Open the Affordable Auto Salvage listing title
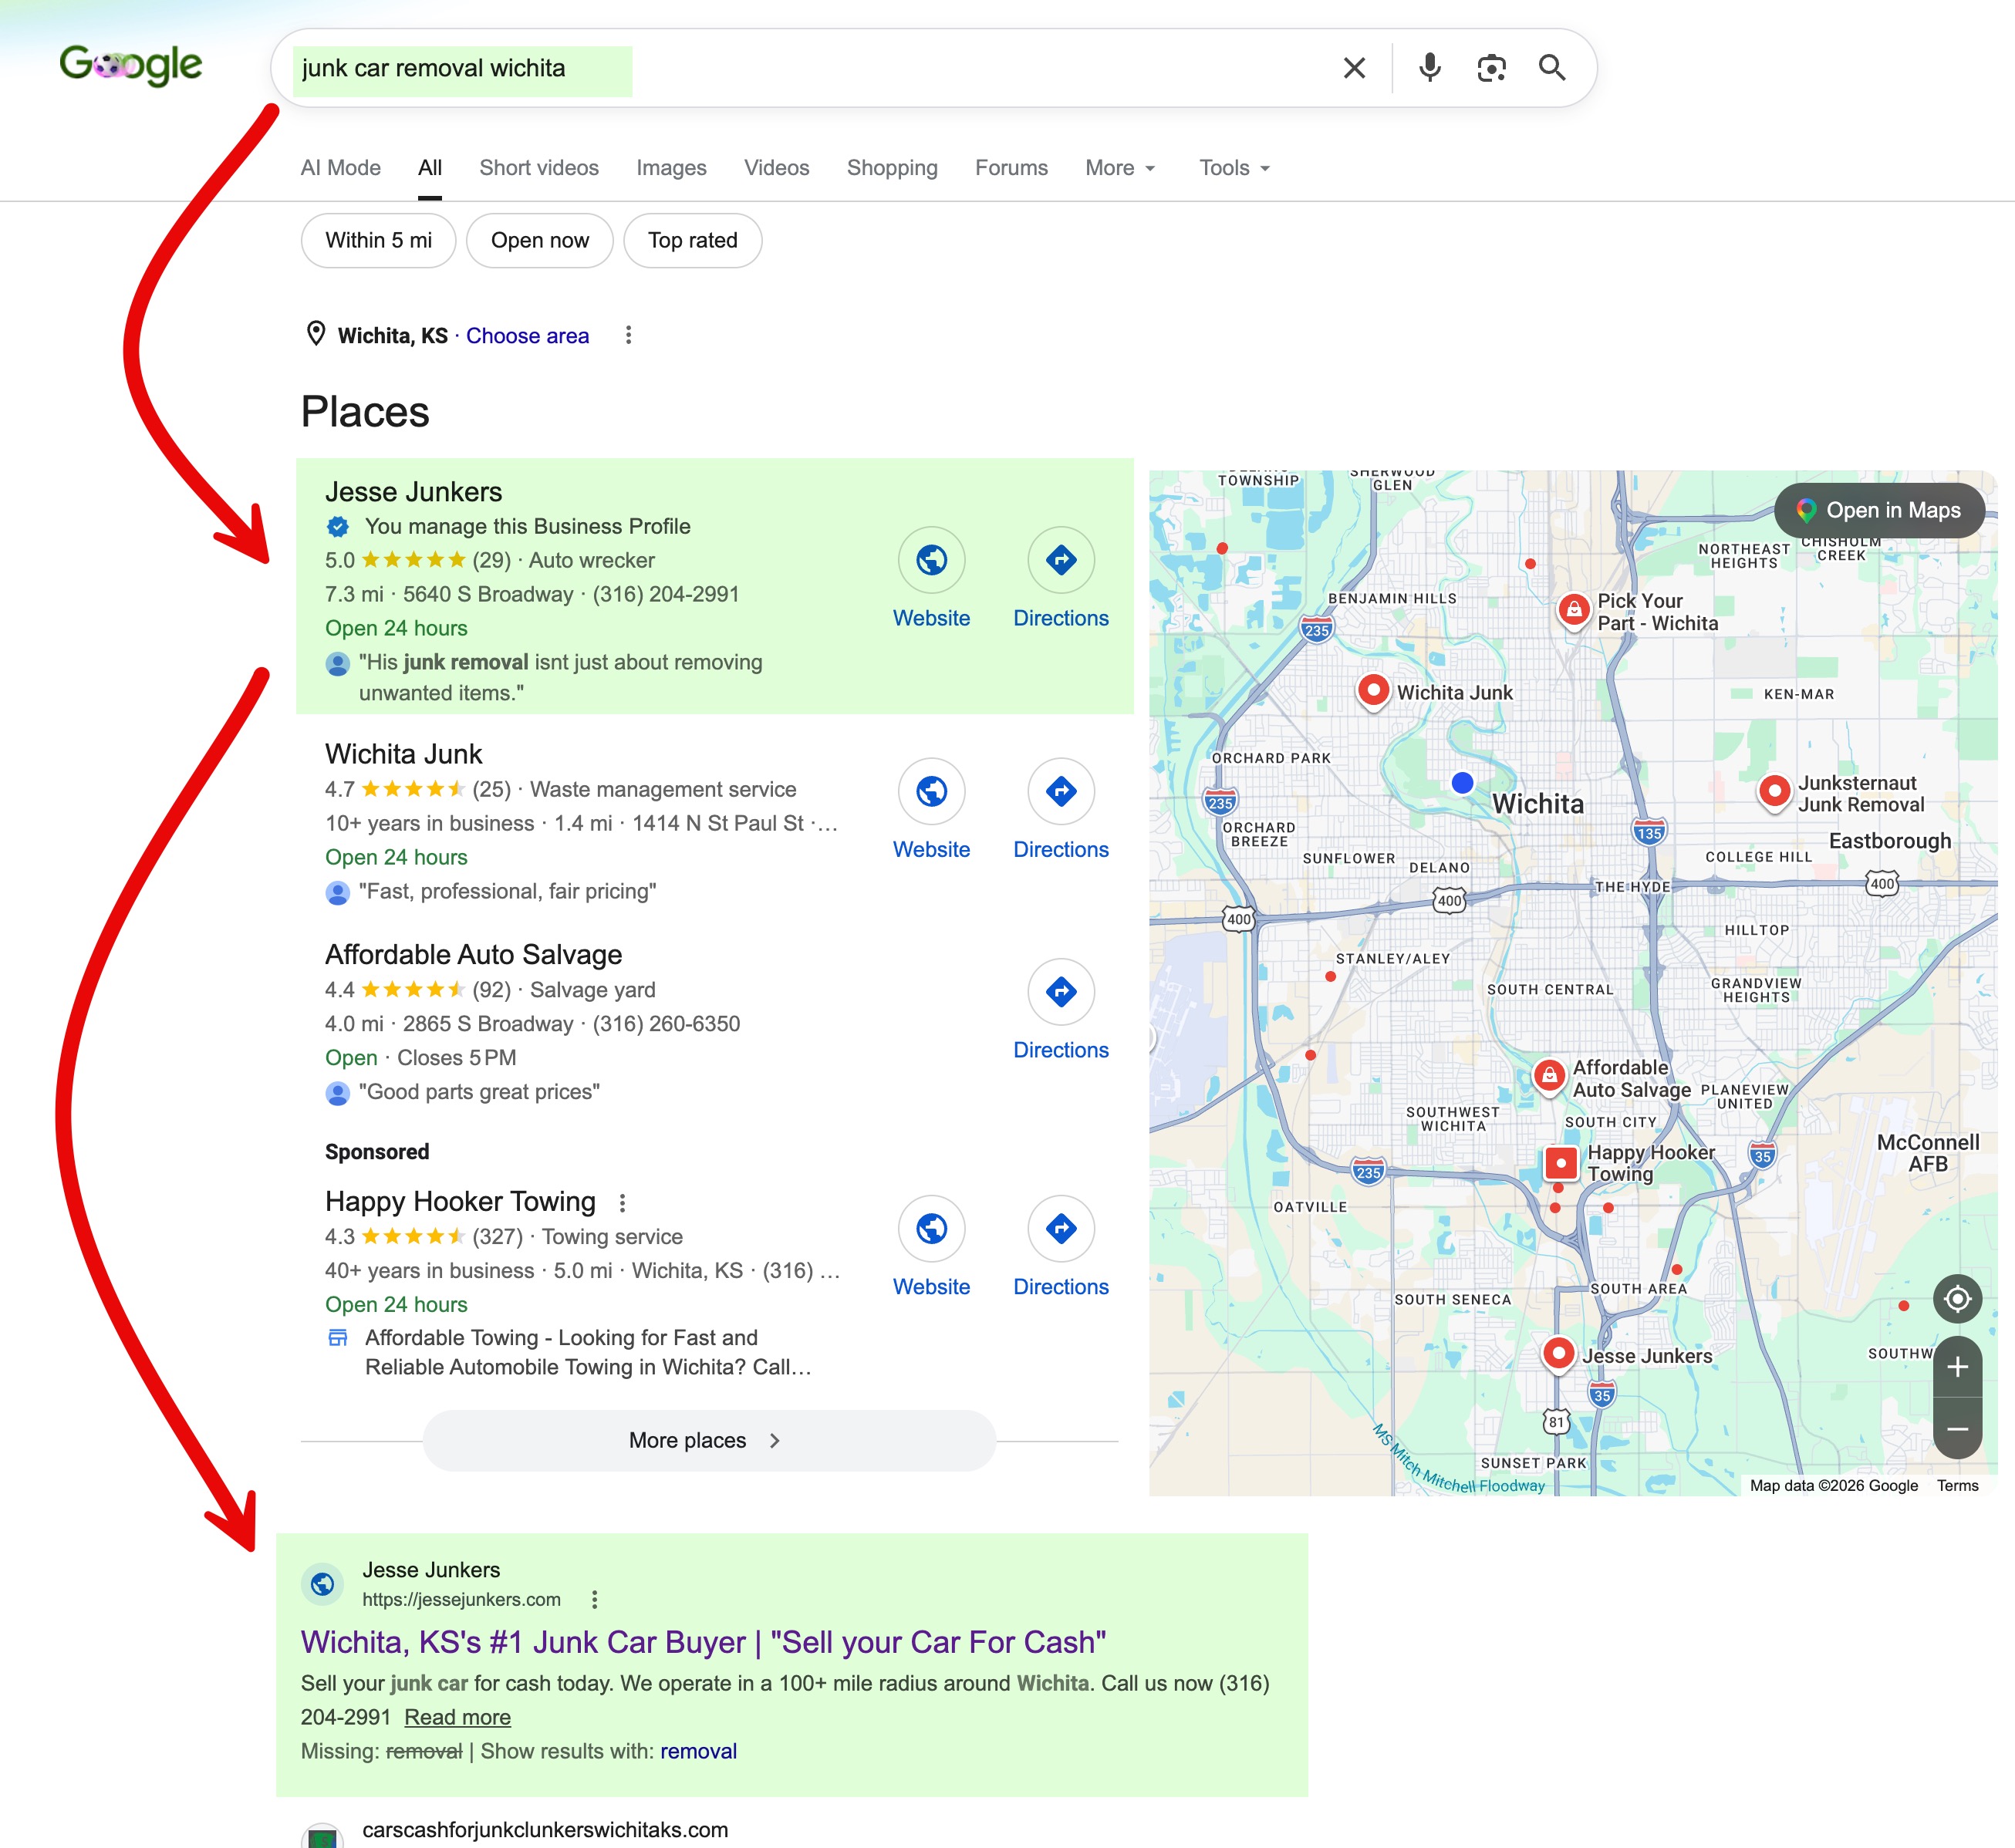The image size is (2015, 1848). tap(473, 955)
